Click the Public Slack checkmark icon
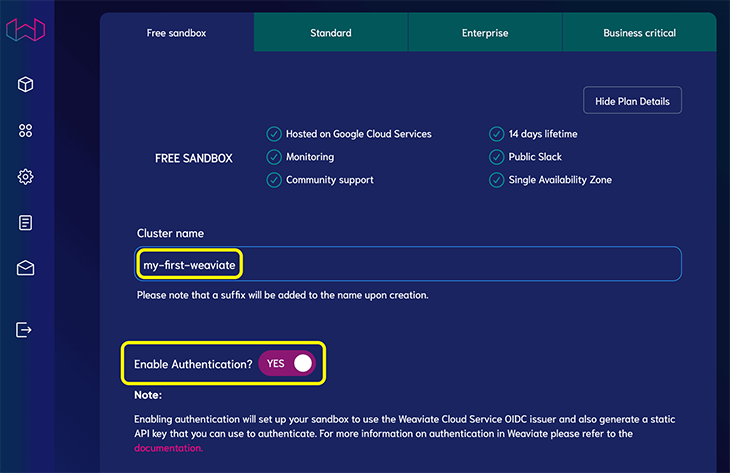730x473 pixels. [x=496, y=157]
